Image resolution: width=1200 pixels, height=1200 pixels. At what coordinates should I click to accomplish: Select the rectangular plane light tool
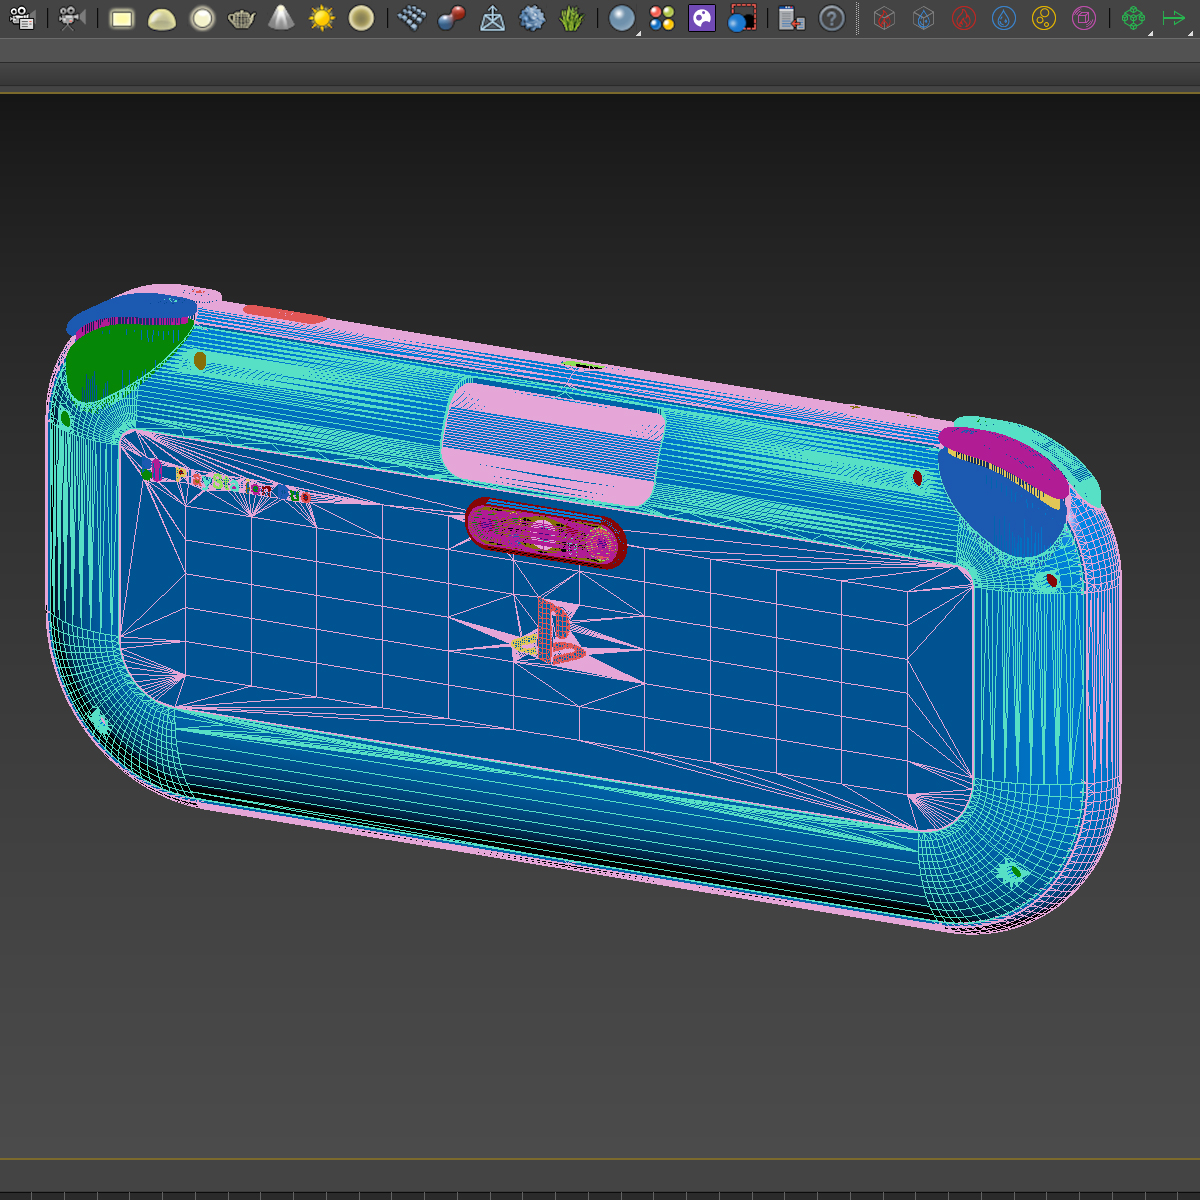(x=122, y=18)
